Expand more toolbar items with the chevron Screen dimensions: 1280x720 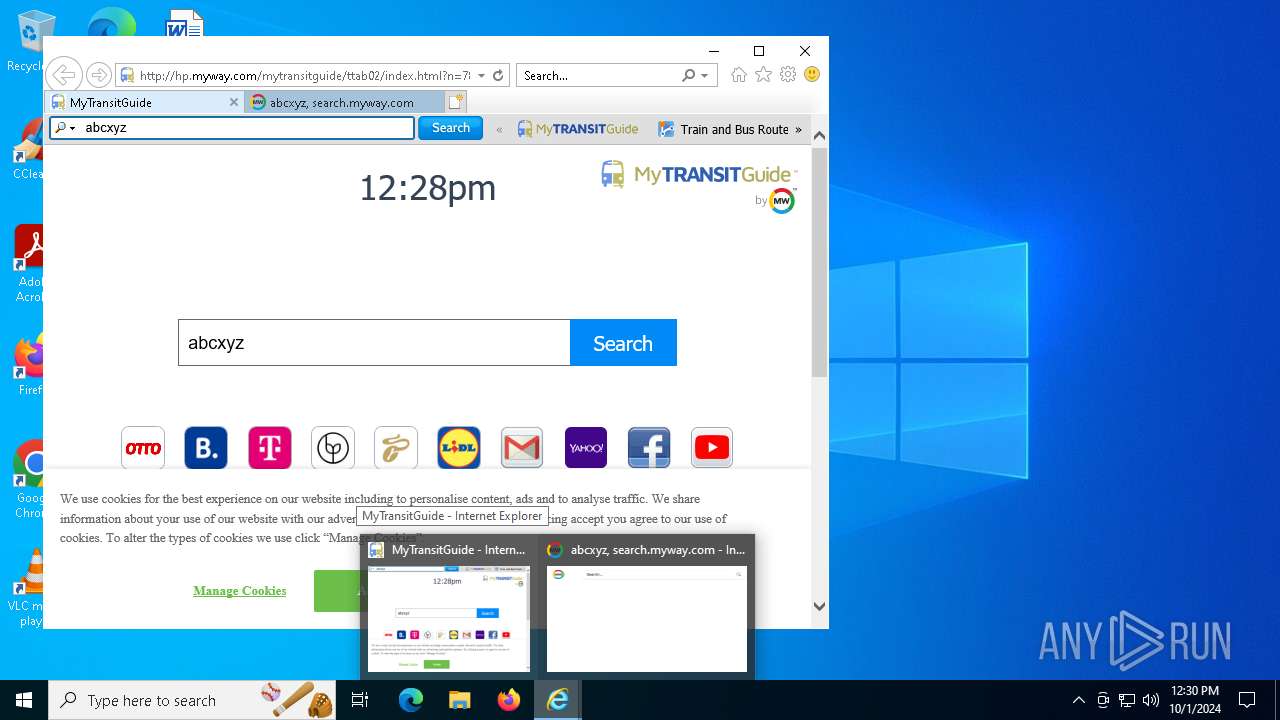[x=798, y=129]
